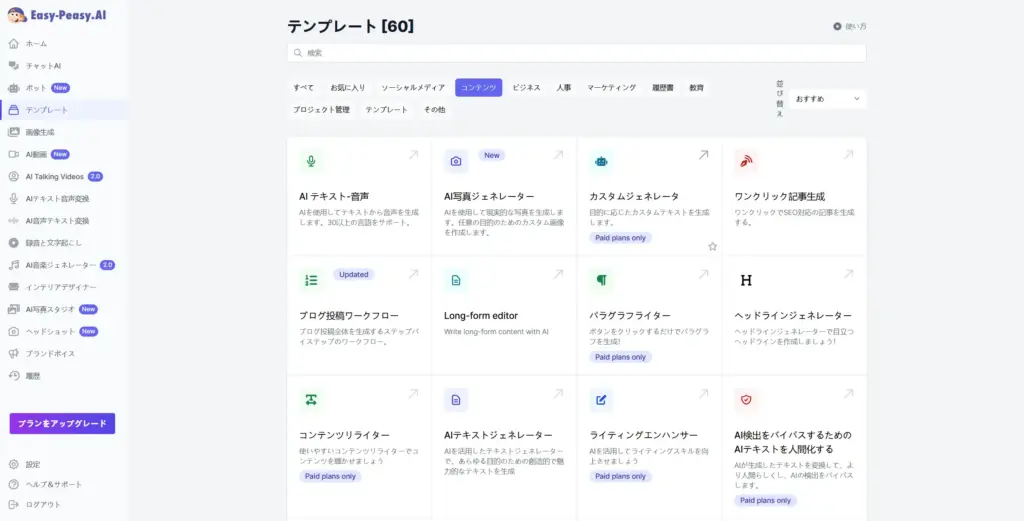Toggle favorite star on カスタムジェネレータ card
The width and height of the screenshot is (1024, 521).
[712, 246]
